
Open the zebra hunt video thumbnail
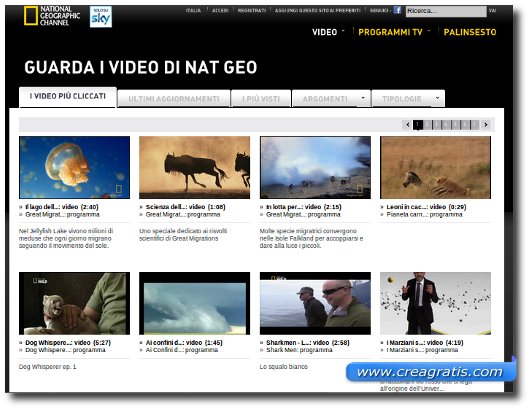point(435,167)
